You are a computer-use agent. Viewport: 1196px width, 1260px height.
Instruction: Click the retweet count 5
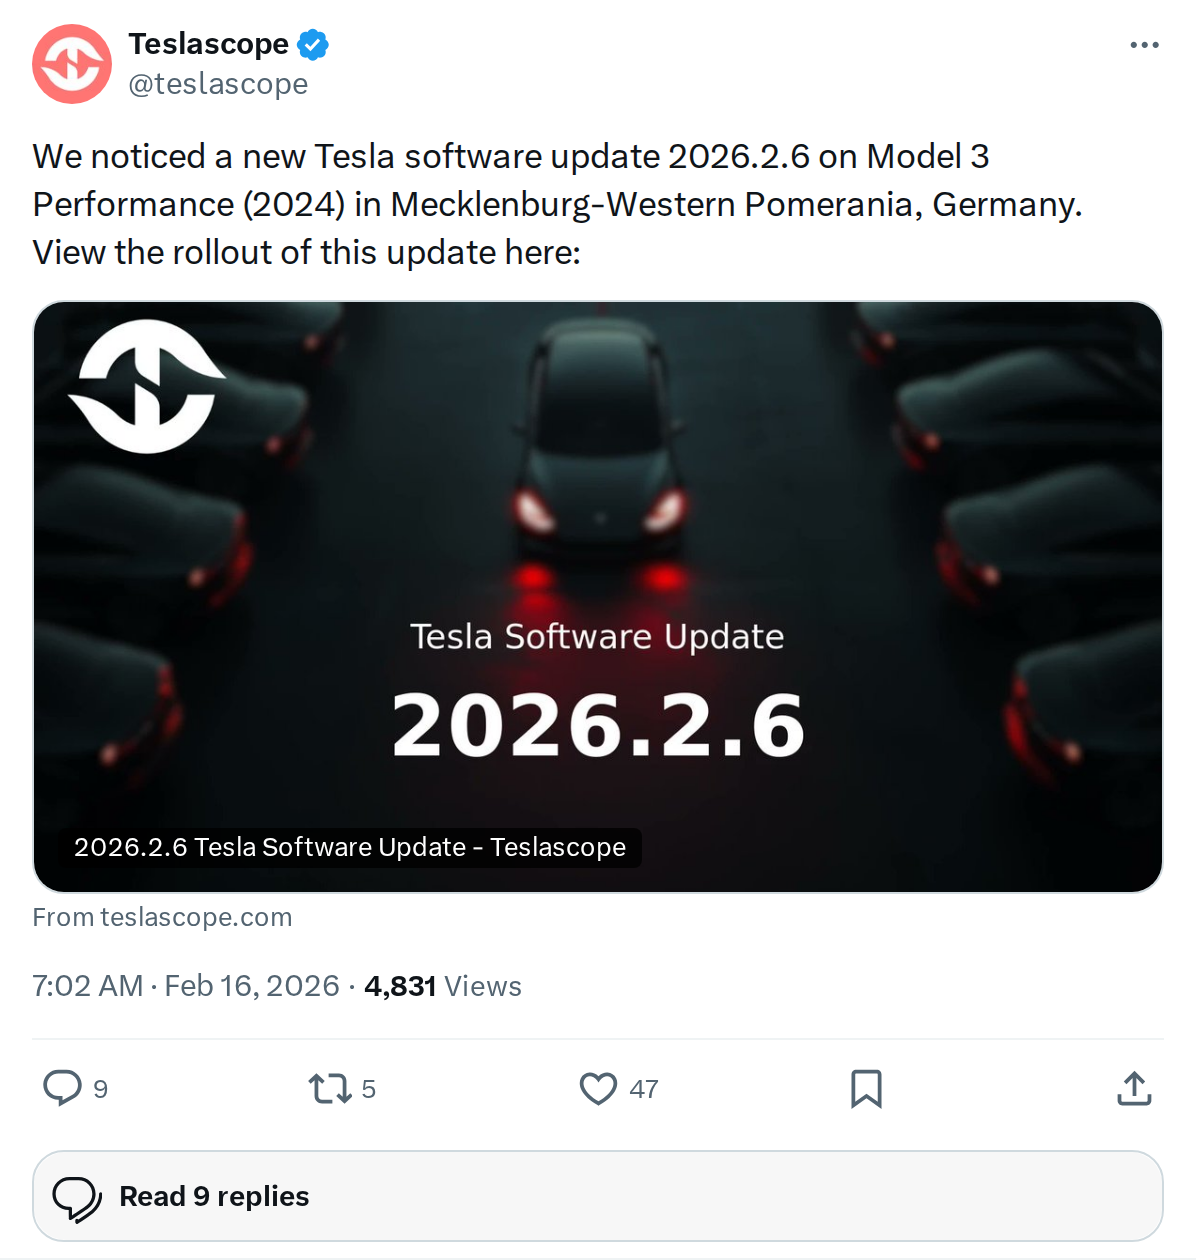coord(369,1089)
